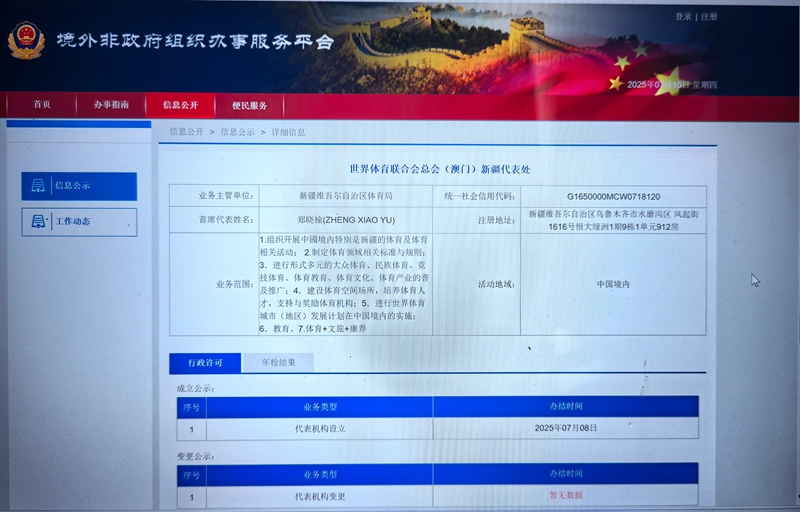
Task: Open the 首页 menu item
Action: [42, 105]
